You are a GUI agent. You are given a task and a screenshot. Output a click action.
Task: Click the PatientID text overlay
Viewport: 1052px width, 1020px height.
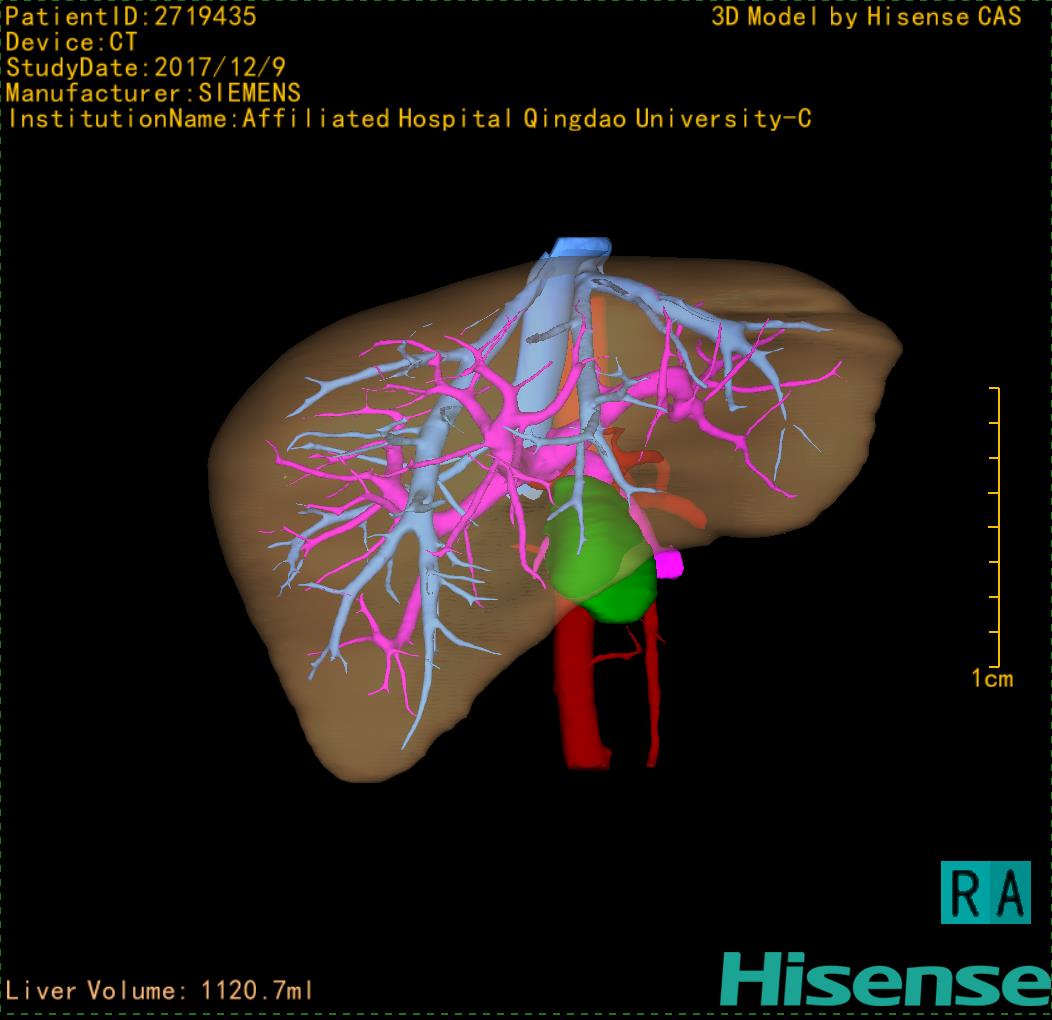pyautogui.click(x=131, y=17)
